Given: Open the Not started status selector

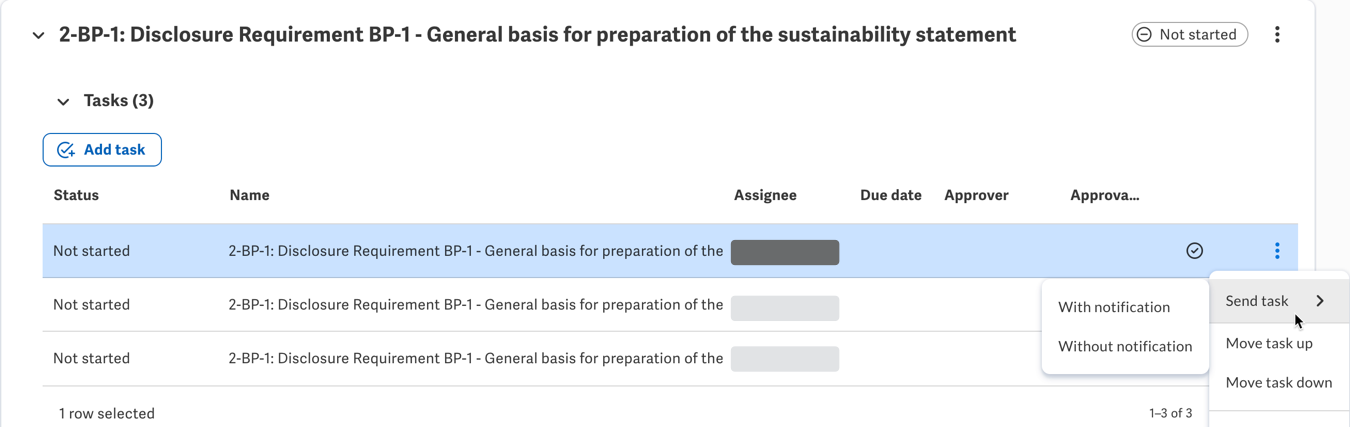Looking at the screenshot, I should point(1189,34).
